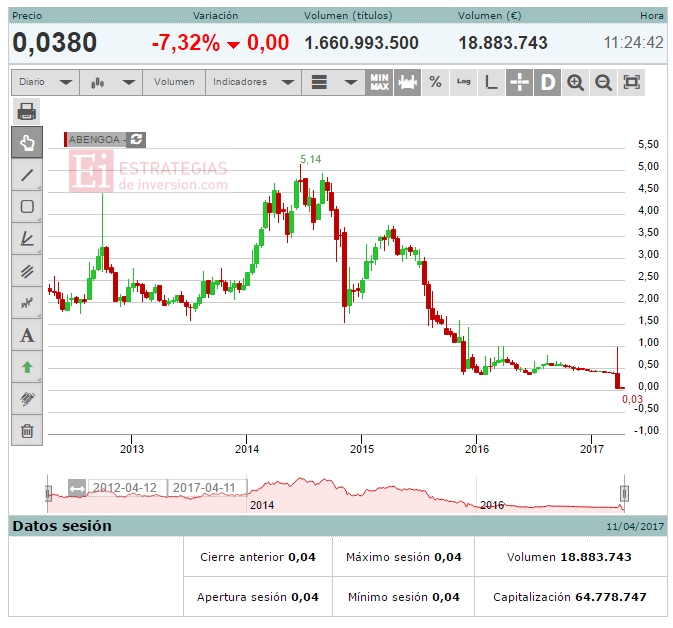Click the 11:24:42 time value
673x628 pixels.
coord(634,42)
